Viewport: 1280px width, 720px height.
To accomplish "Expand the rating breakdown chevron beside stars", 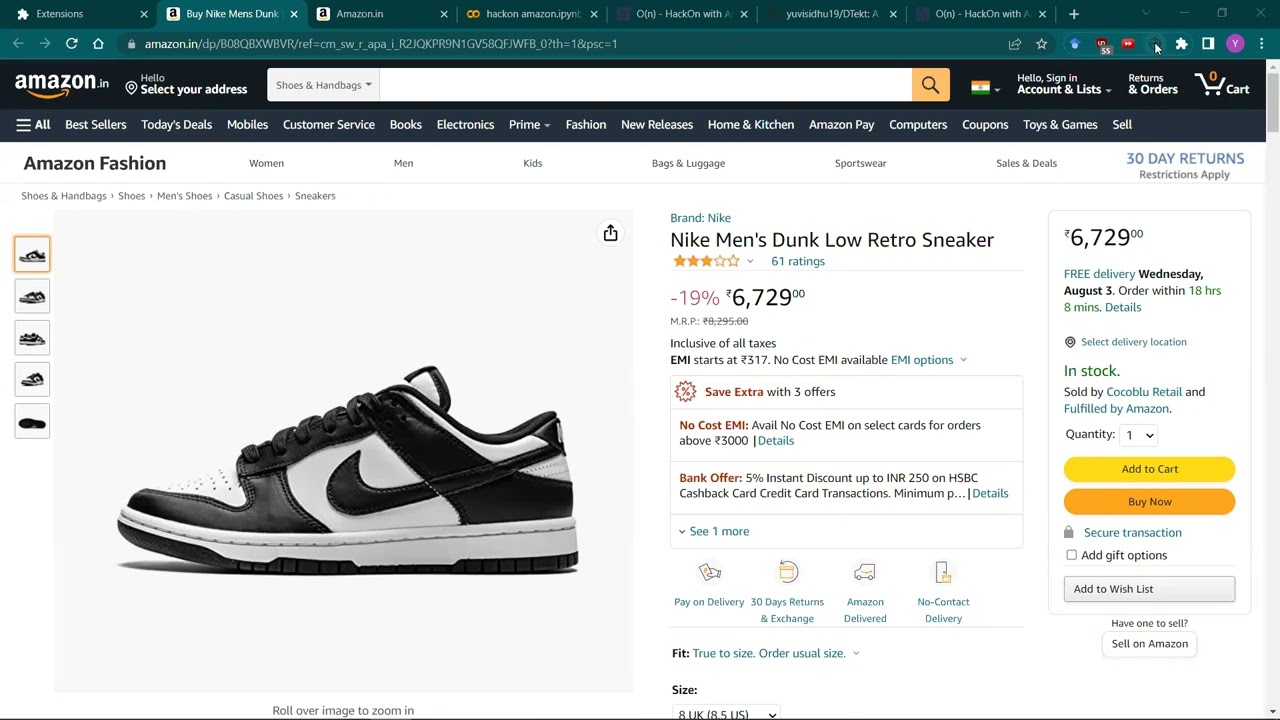I will 750,262.
